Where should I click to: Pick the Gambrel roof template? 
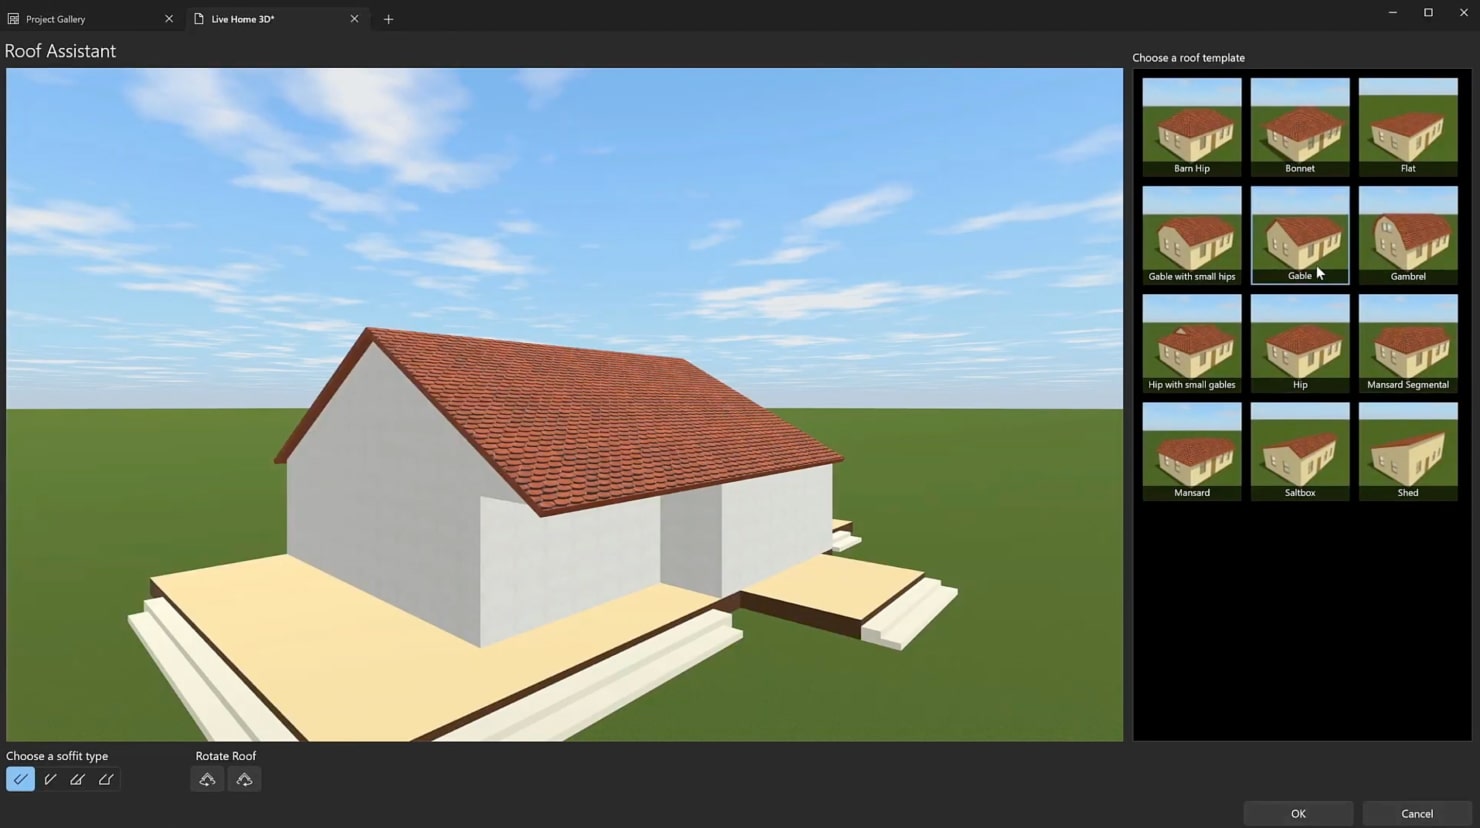tap(1407, 235)
